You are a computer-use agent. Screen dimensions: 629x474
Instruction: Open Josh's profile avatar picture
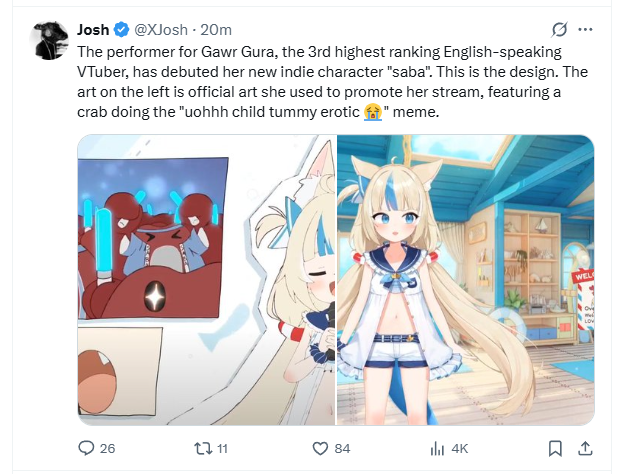coord(49,41)
